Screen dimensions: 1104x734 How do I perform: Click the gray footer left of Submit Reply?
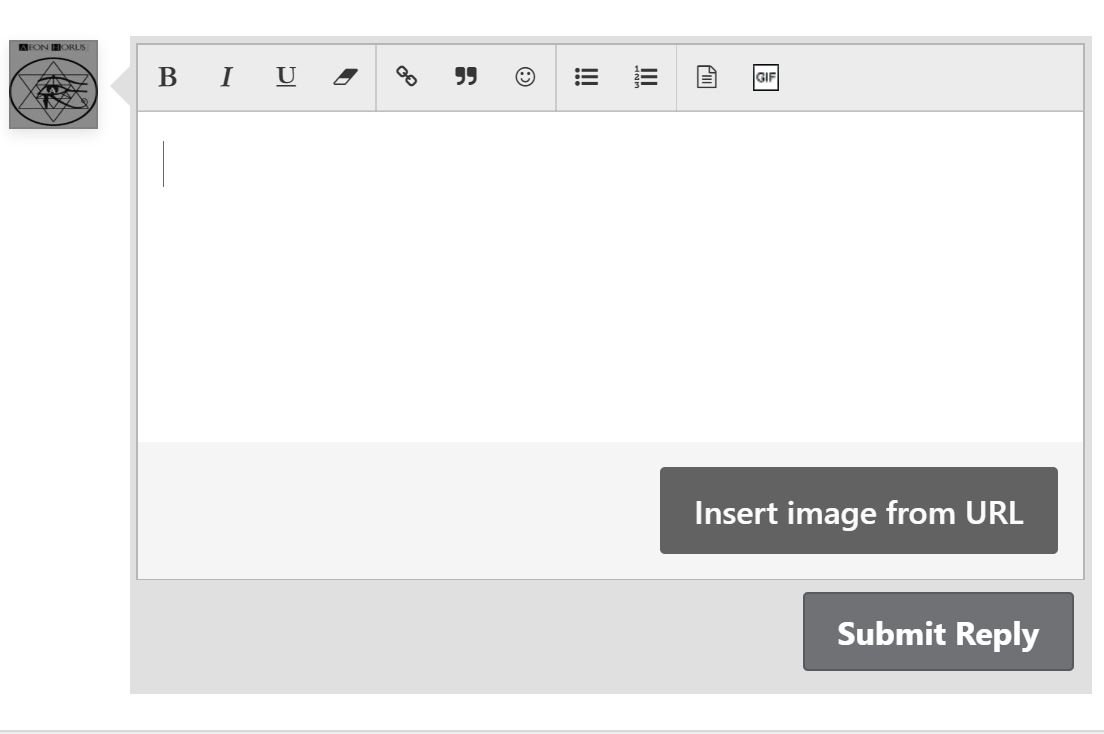(460, 634)
